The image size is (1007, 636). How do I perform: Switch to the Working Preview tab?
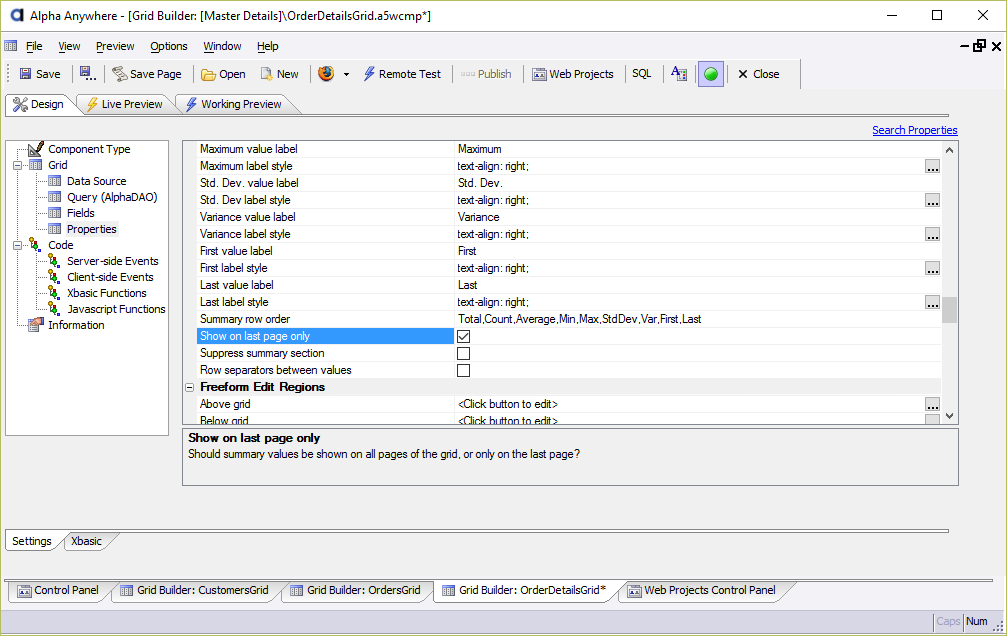click(x=234, y=104)
